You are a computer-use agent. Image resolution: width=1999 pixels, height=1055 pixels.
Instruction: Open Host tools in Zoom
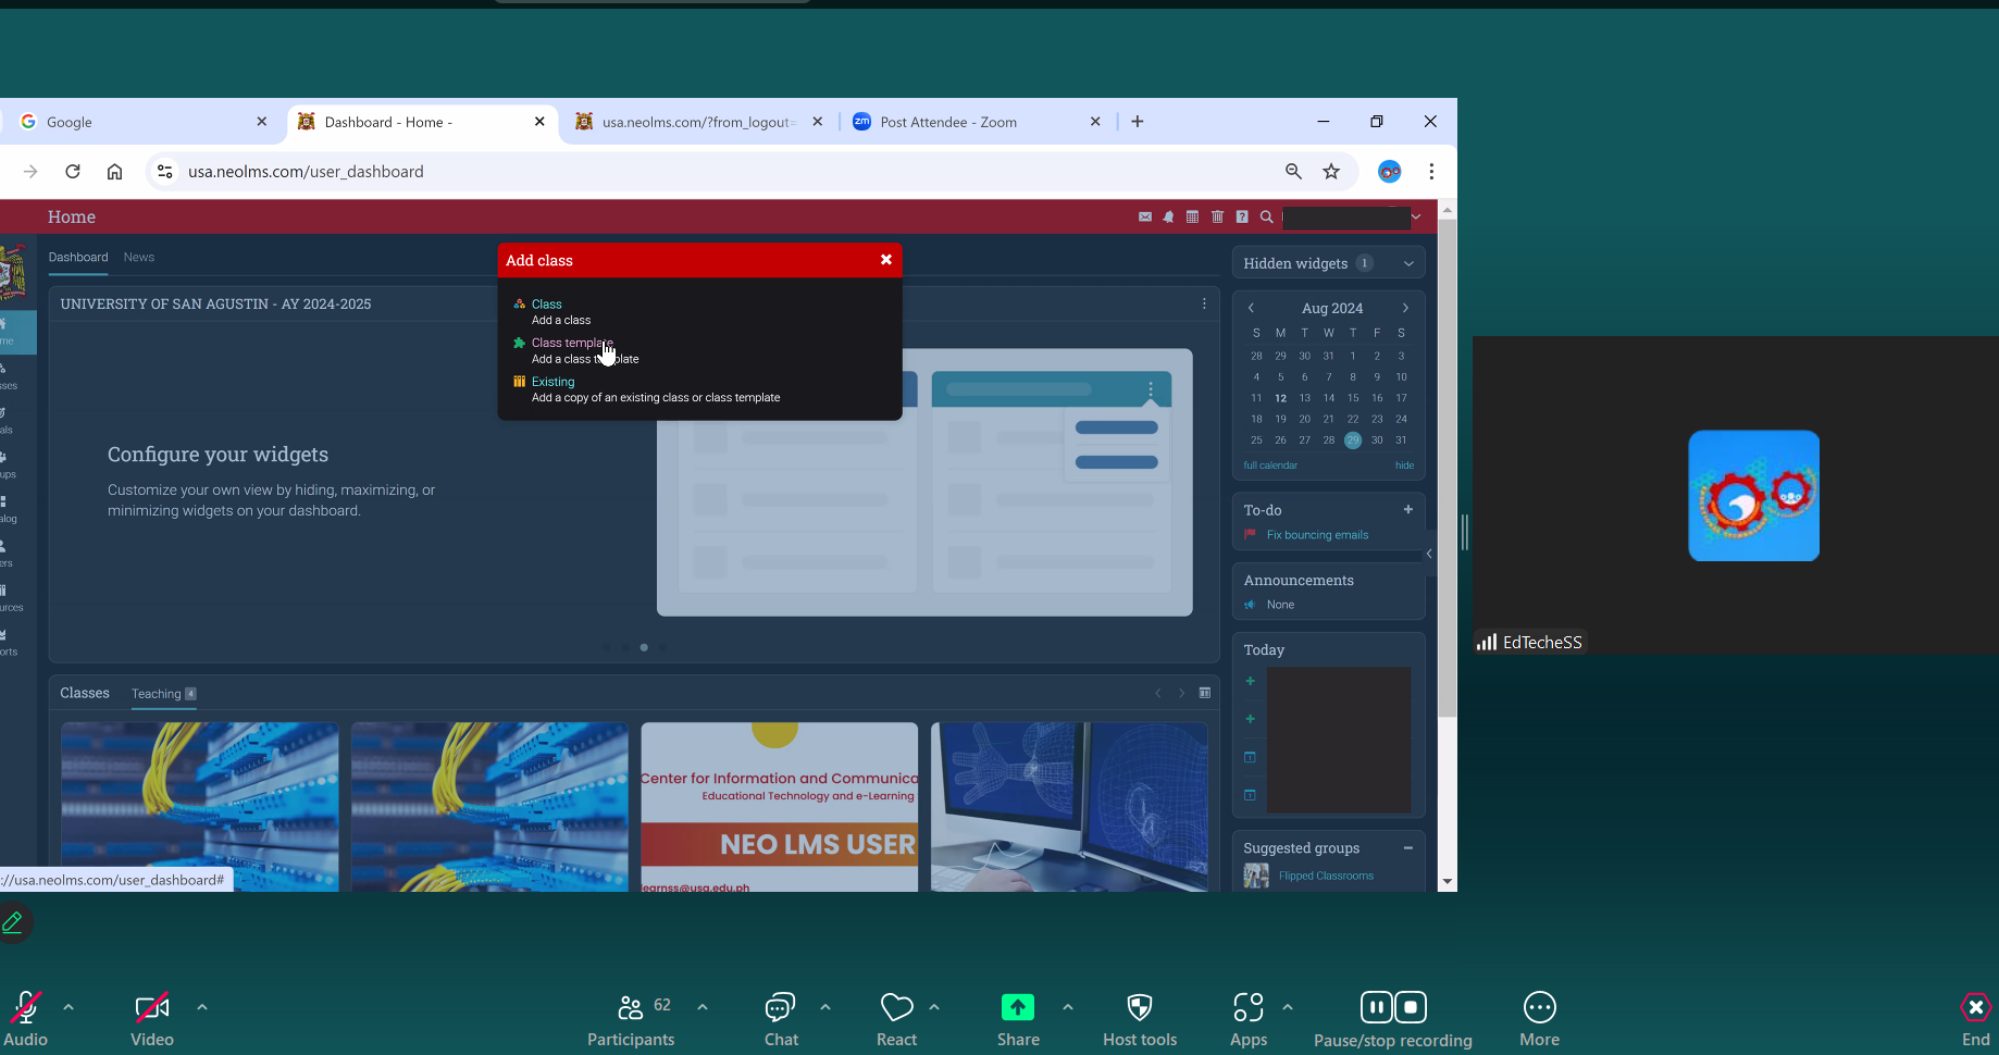1140,1018
